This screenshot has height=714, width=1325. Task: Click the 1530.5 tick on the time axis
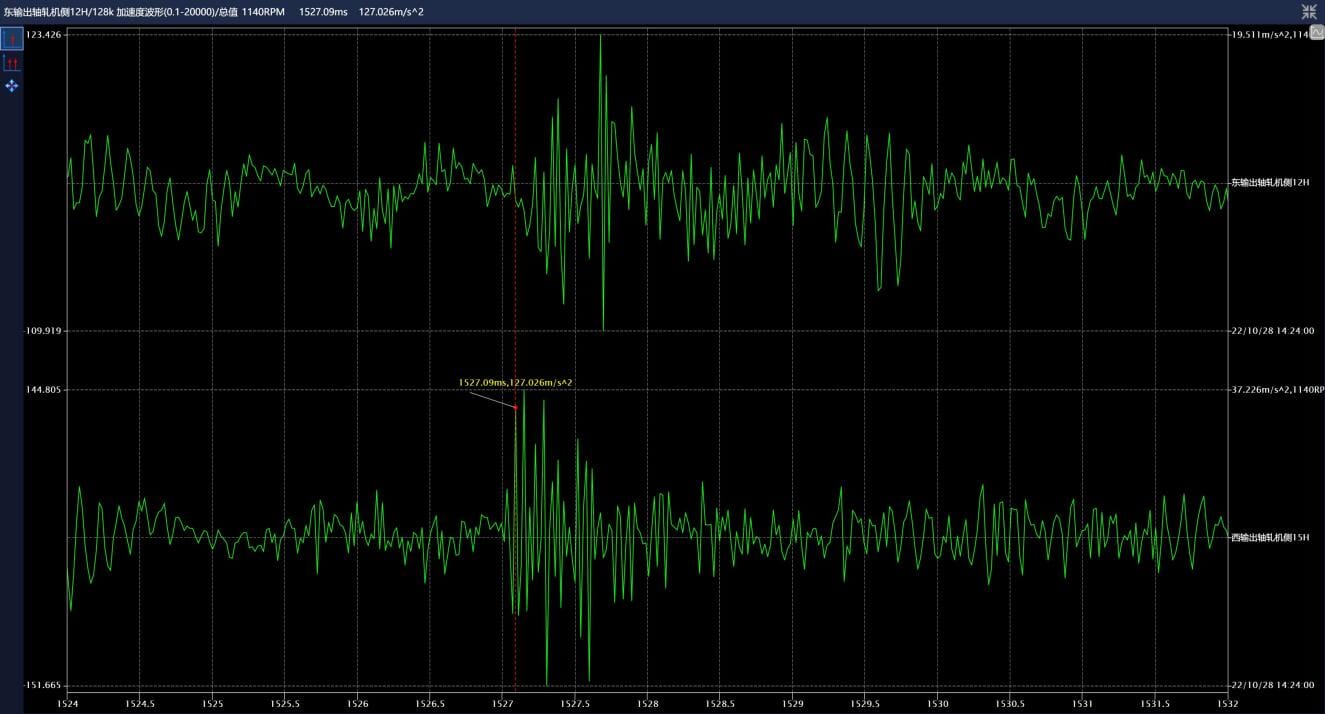click(1010, 703)
